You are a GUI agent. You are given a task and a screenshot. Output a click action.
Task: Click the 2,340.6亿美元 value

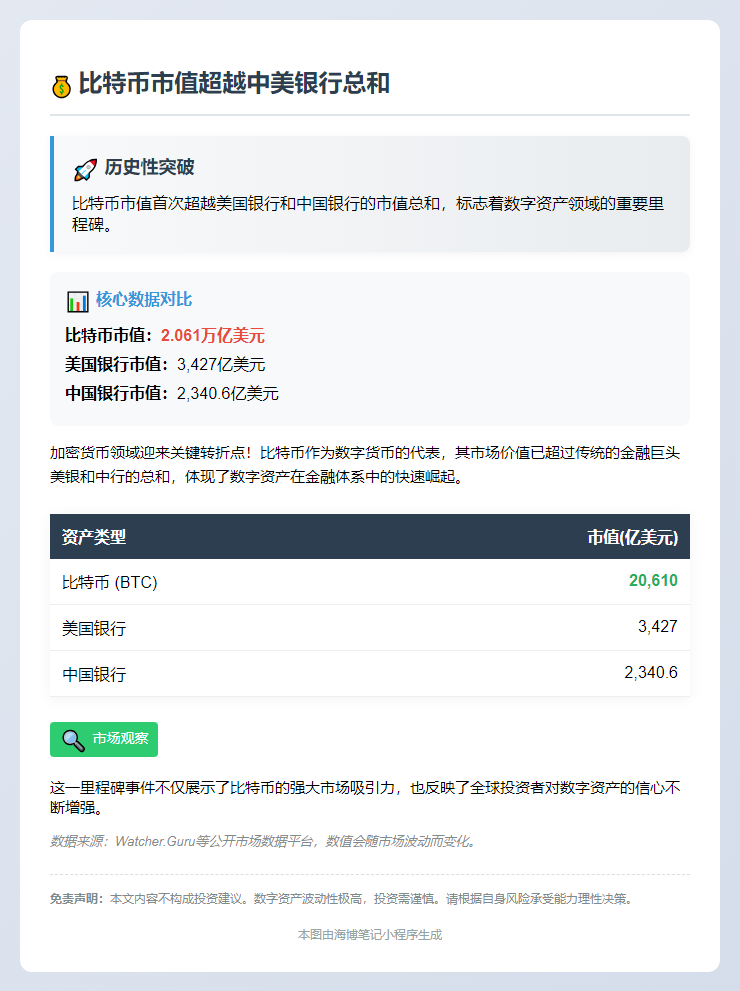(228, 394)
